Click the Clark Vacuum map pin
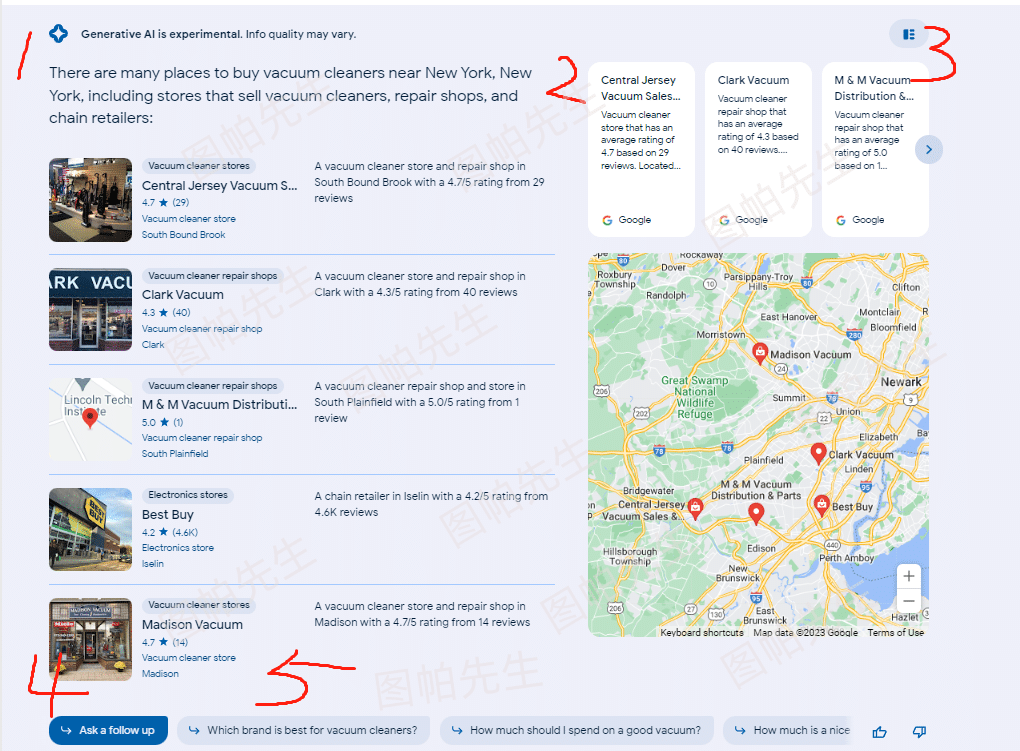This screenshot has width=1020, height=751. [818, 453]
